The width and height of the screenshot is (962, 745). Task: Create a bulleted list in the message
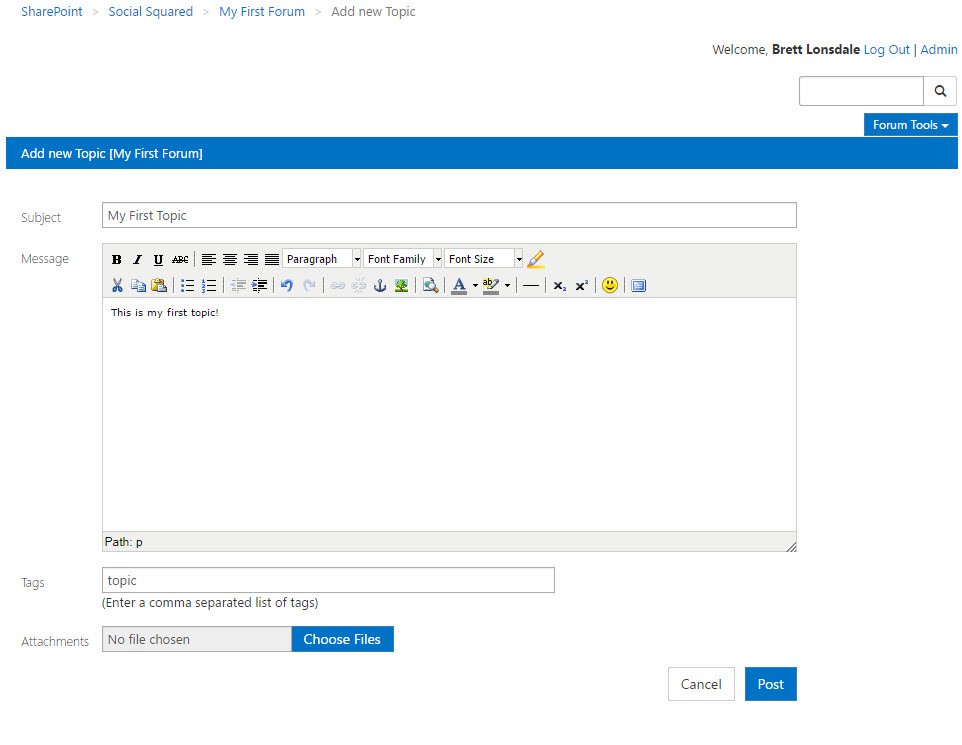pyautogui.click(x=187, y=285)
